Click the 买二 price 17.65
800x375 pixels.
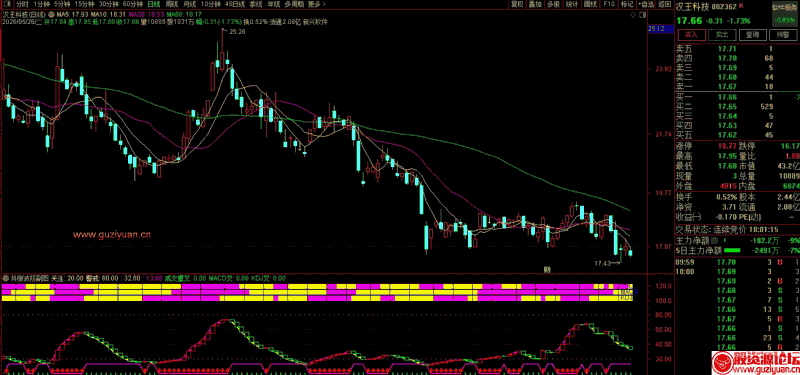[x=728, y=107]
